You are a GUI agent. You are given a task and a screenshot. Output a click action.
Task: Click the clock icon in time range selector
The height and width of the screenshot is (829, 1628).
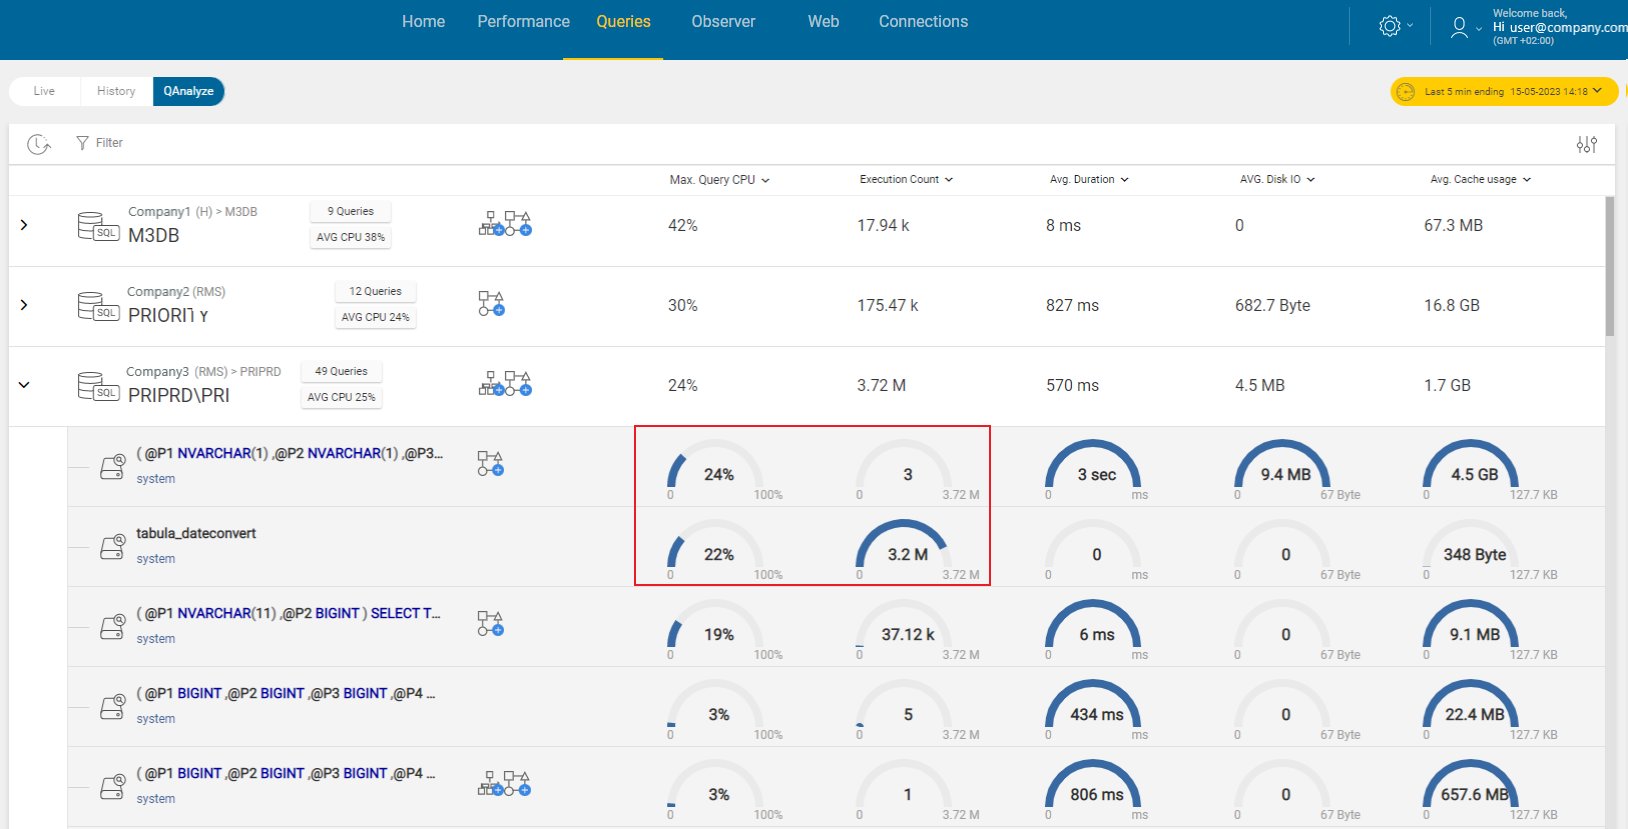point(1405,91)
